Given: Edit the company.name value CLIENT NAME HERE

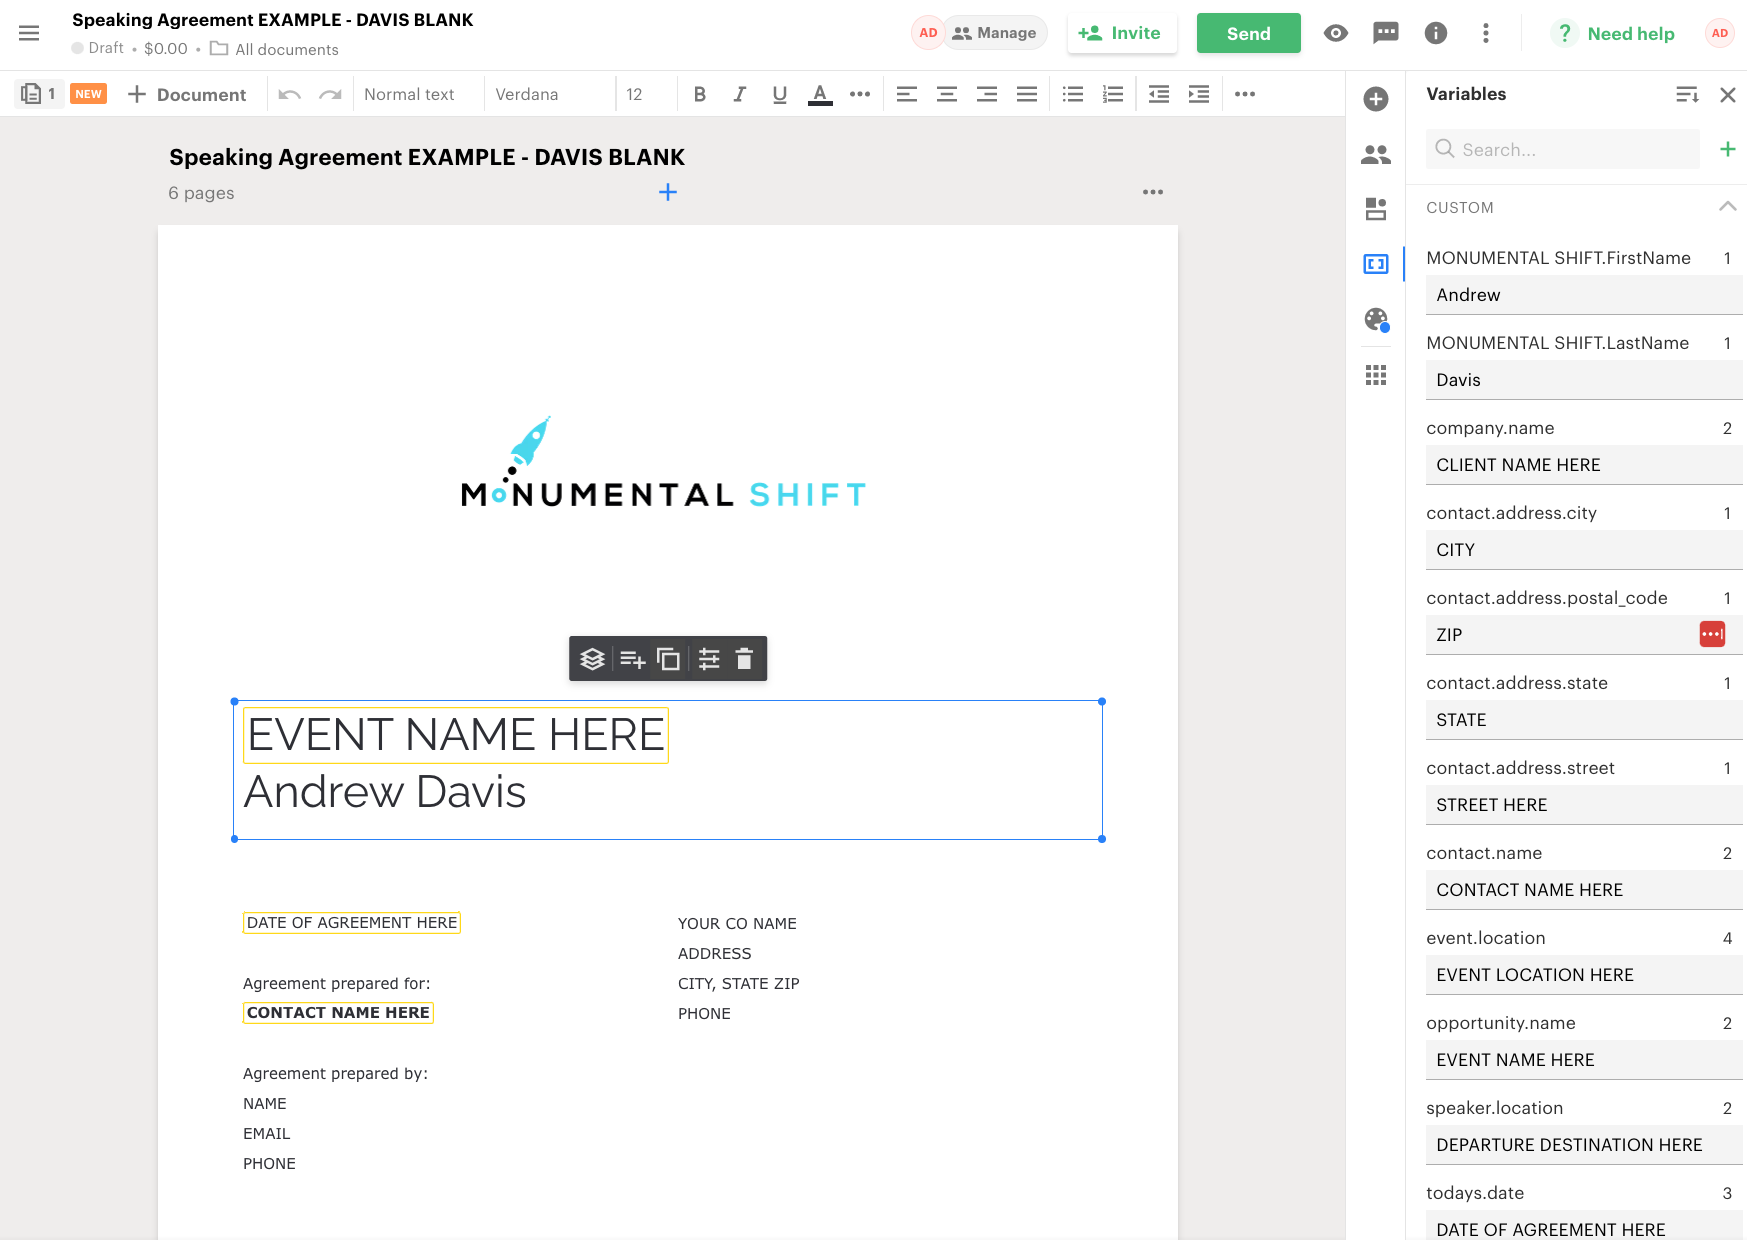Looking at the screenshot, I should point(1584,465).
